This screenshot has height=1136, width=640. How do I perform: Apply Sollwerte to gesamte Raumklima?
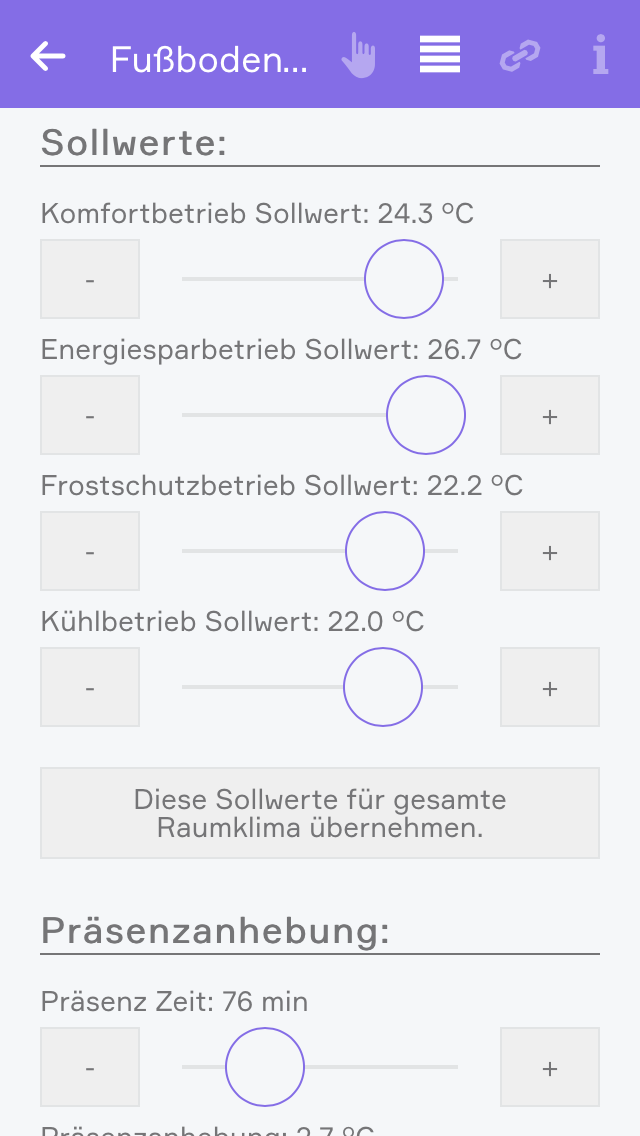[x=320, y=813]
